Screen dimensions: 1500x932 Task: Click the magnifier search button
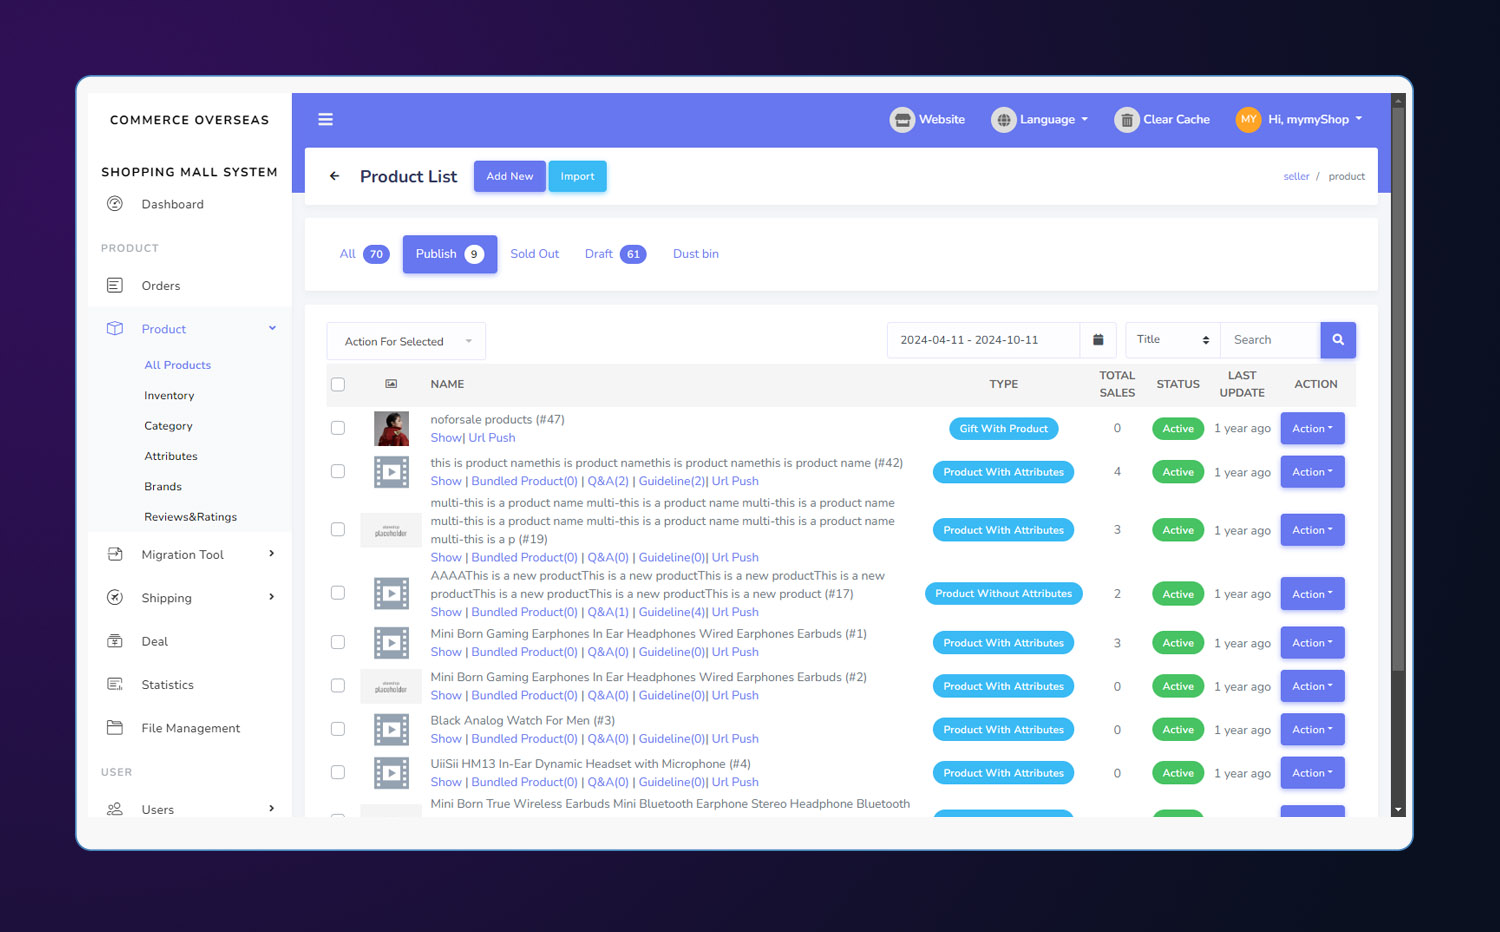click(1337, 340)
